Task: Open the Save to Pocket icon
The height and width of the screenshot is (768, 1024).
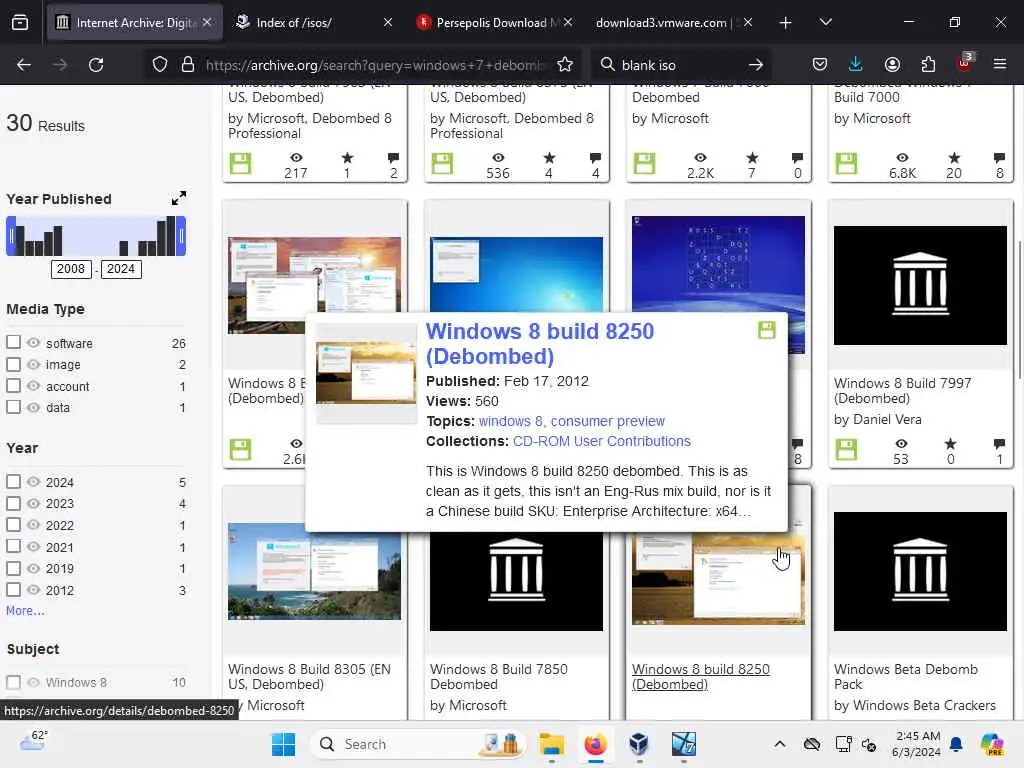Action: coord(820,65)
